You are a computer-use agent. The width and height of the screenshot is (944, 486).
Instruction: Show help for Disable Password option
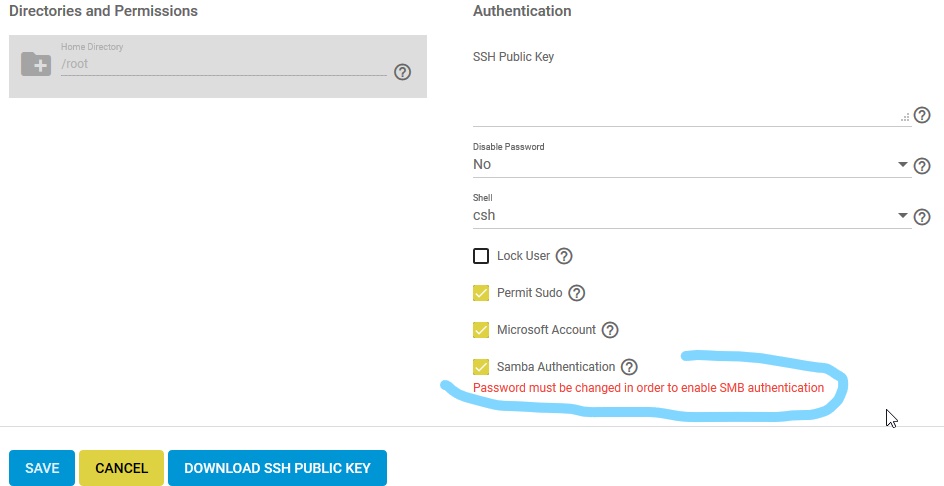pos(922,166)
